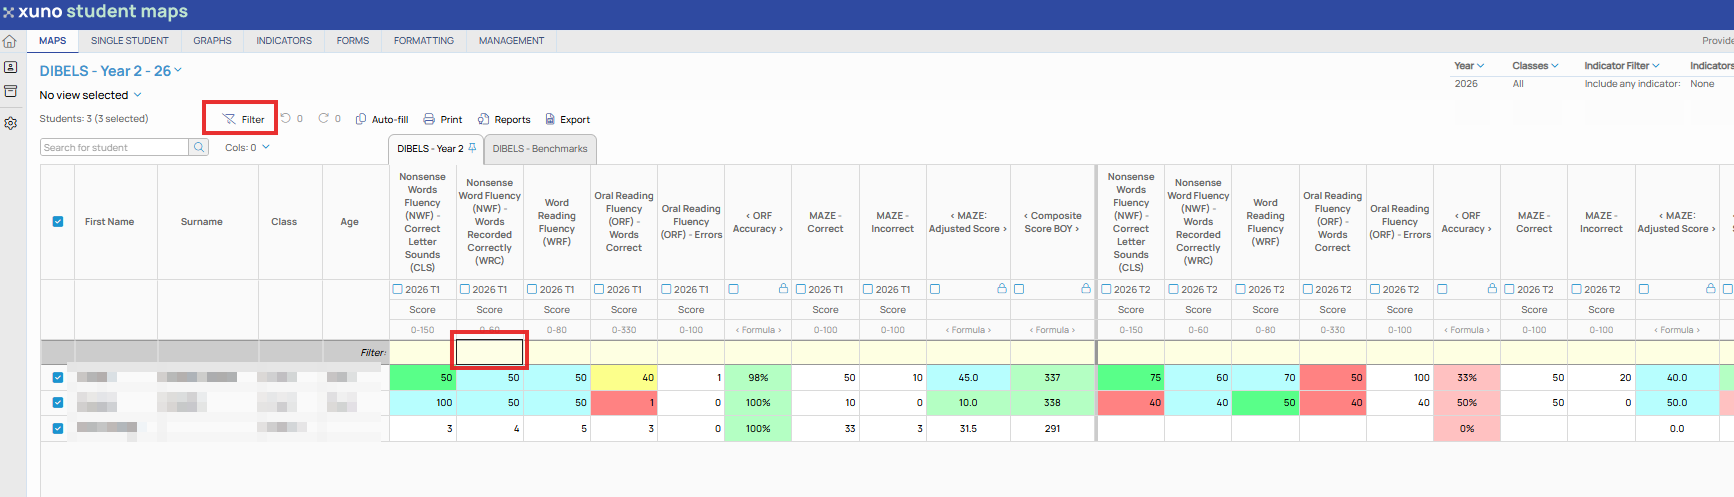Click the search magnifier icon
This screenshot has height=497, width=1734.
click(199, 147)
